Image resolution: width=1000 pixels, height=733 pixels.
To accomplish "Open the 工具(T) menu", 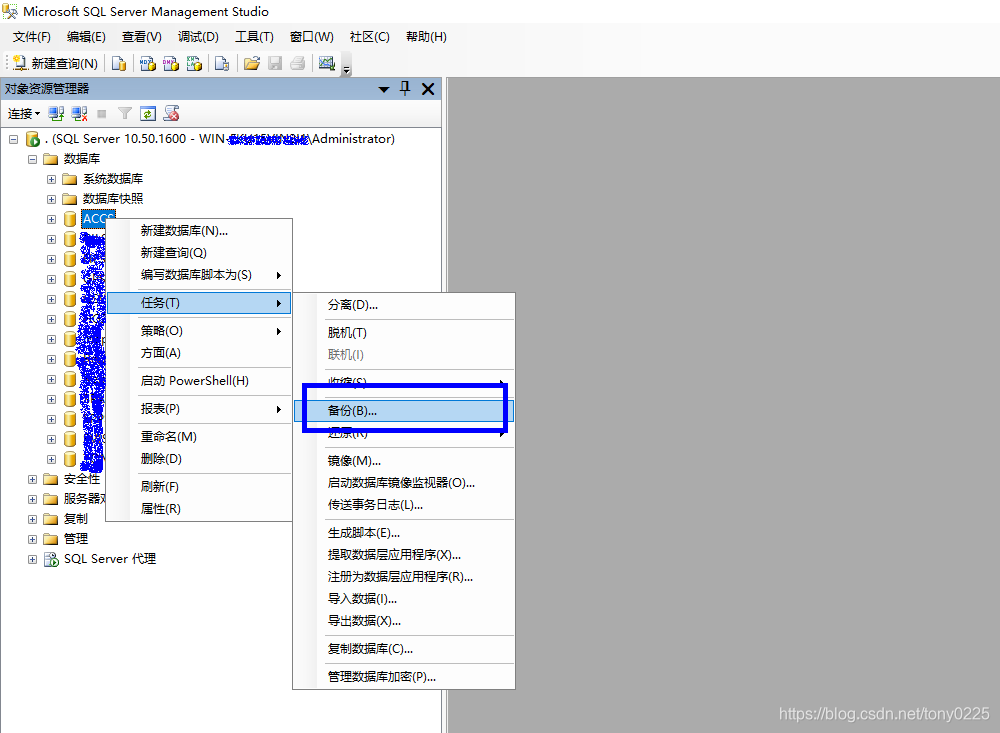I will [254, 37].
